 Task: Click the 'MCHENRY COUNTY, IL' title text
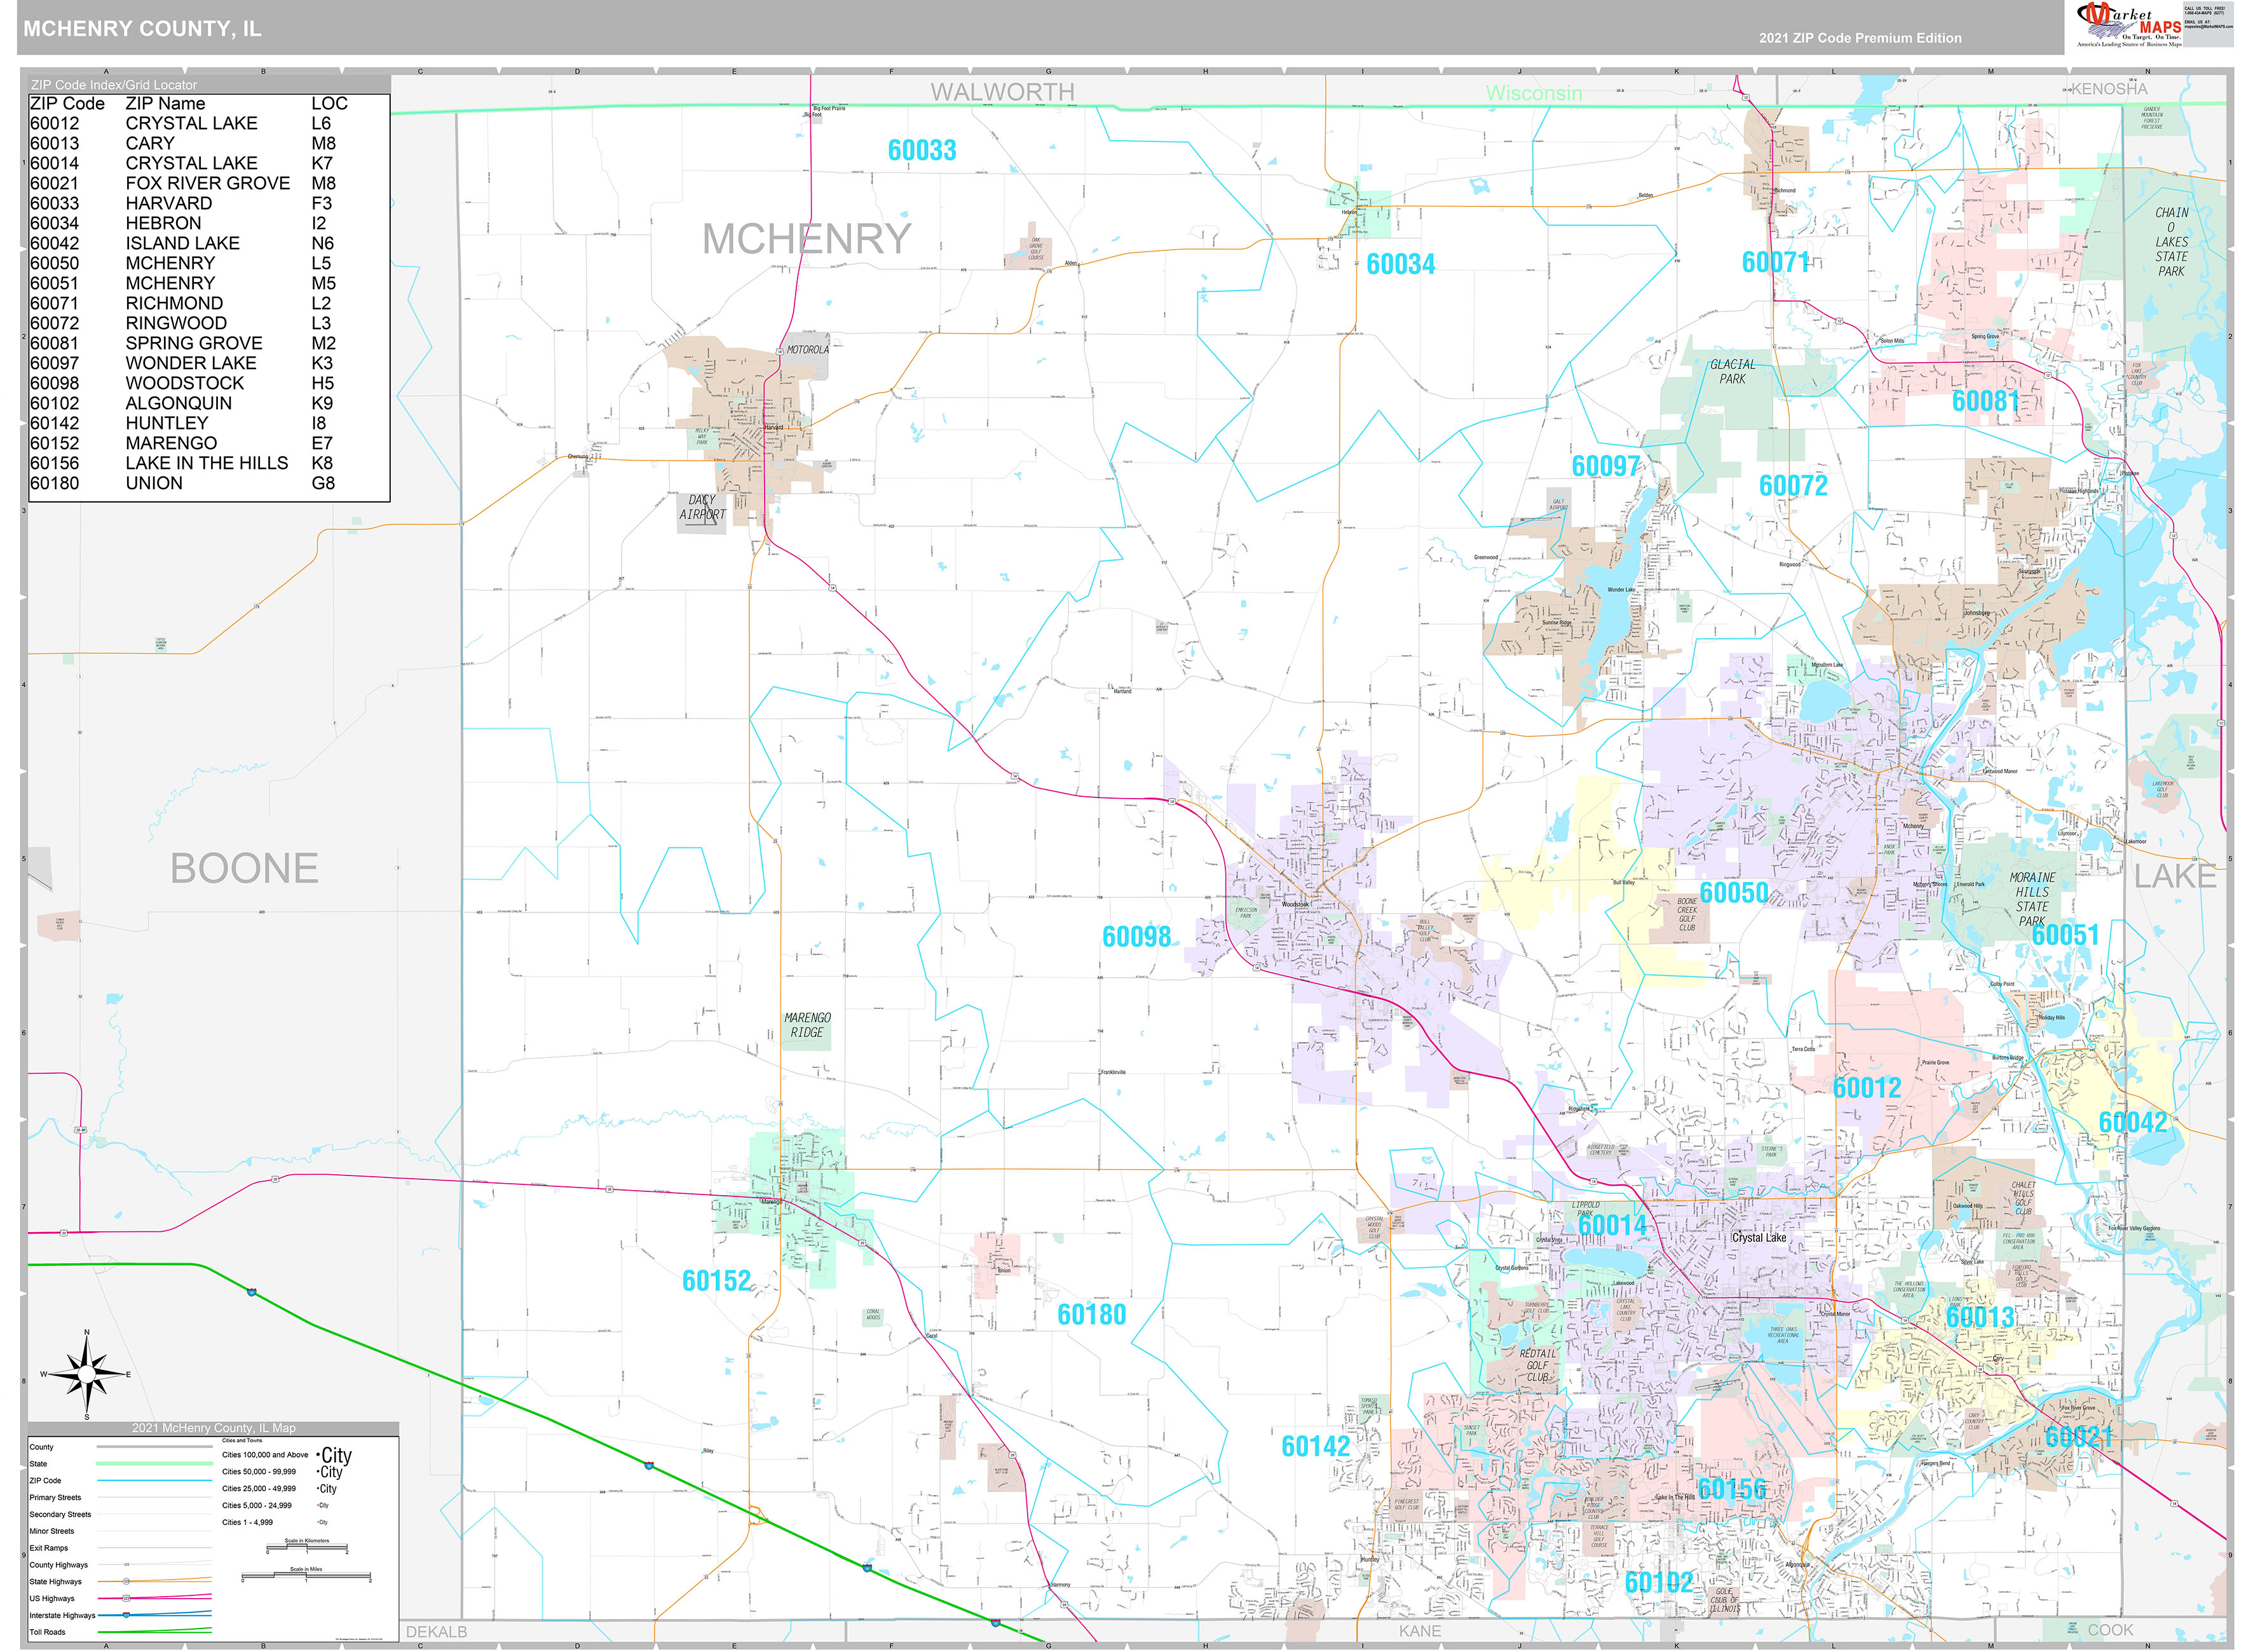[x=142, y=29]
